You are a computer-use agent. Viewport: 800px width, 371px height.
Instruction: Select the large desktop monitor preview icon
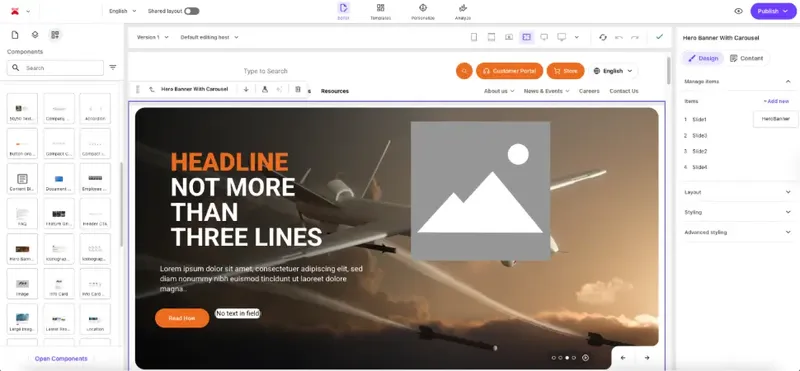coord(562,37)
